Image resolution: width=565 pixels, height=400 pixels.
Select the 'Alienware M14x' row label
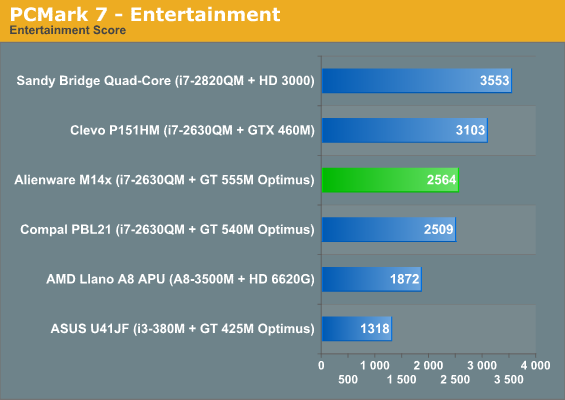click(x=164, y=180)
